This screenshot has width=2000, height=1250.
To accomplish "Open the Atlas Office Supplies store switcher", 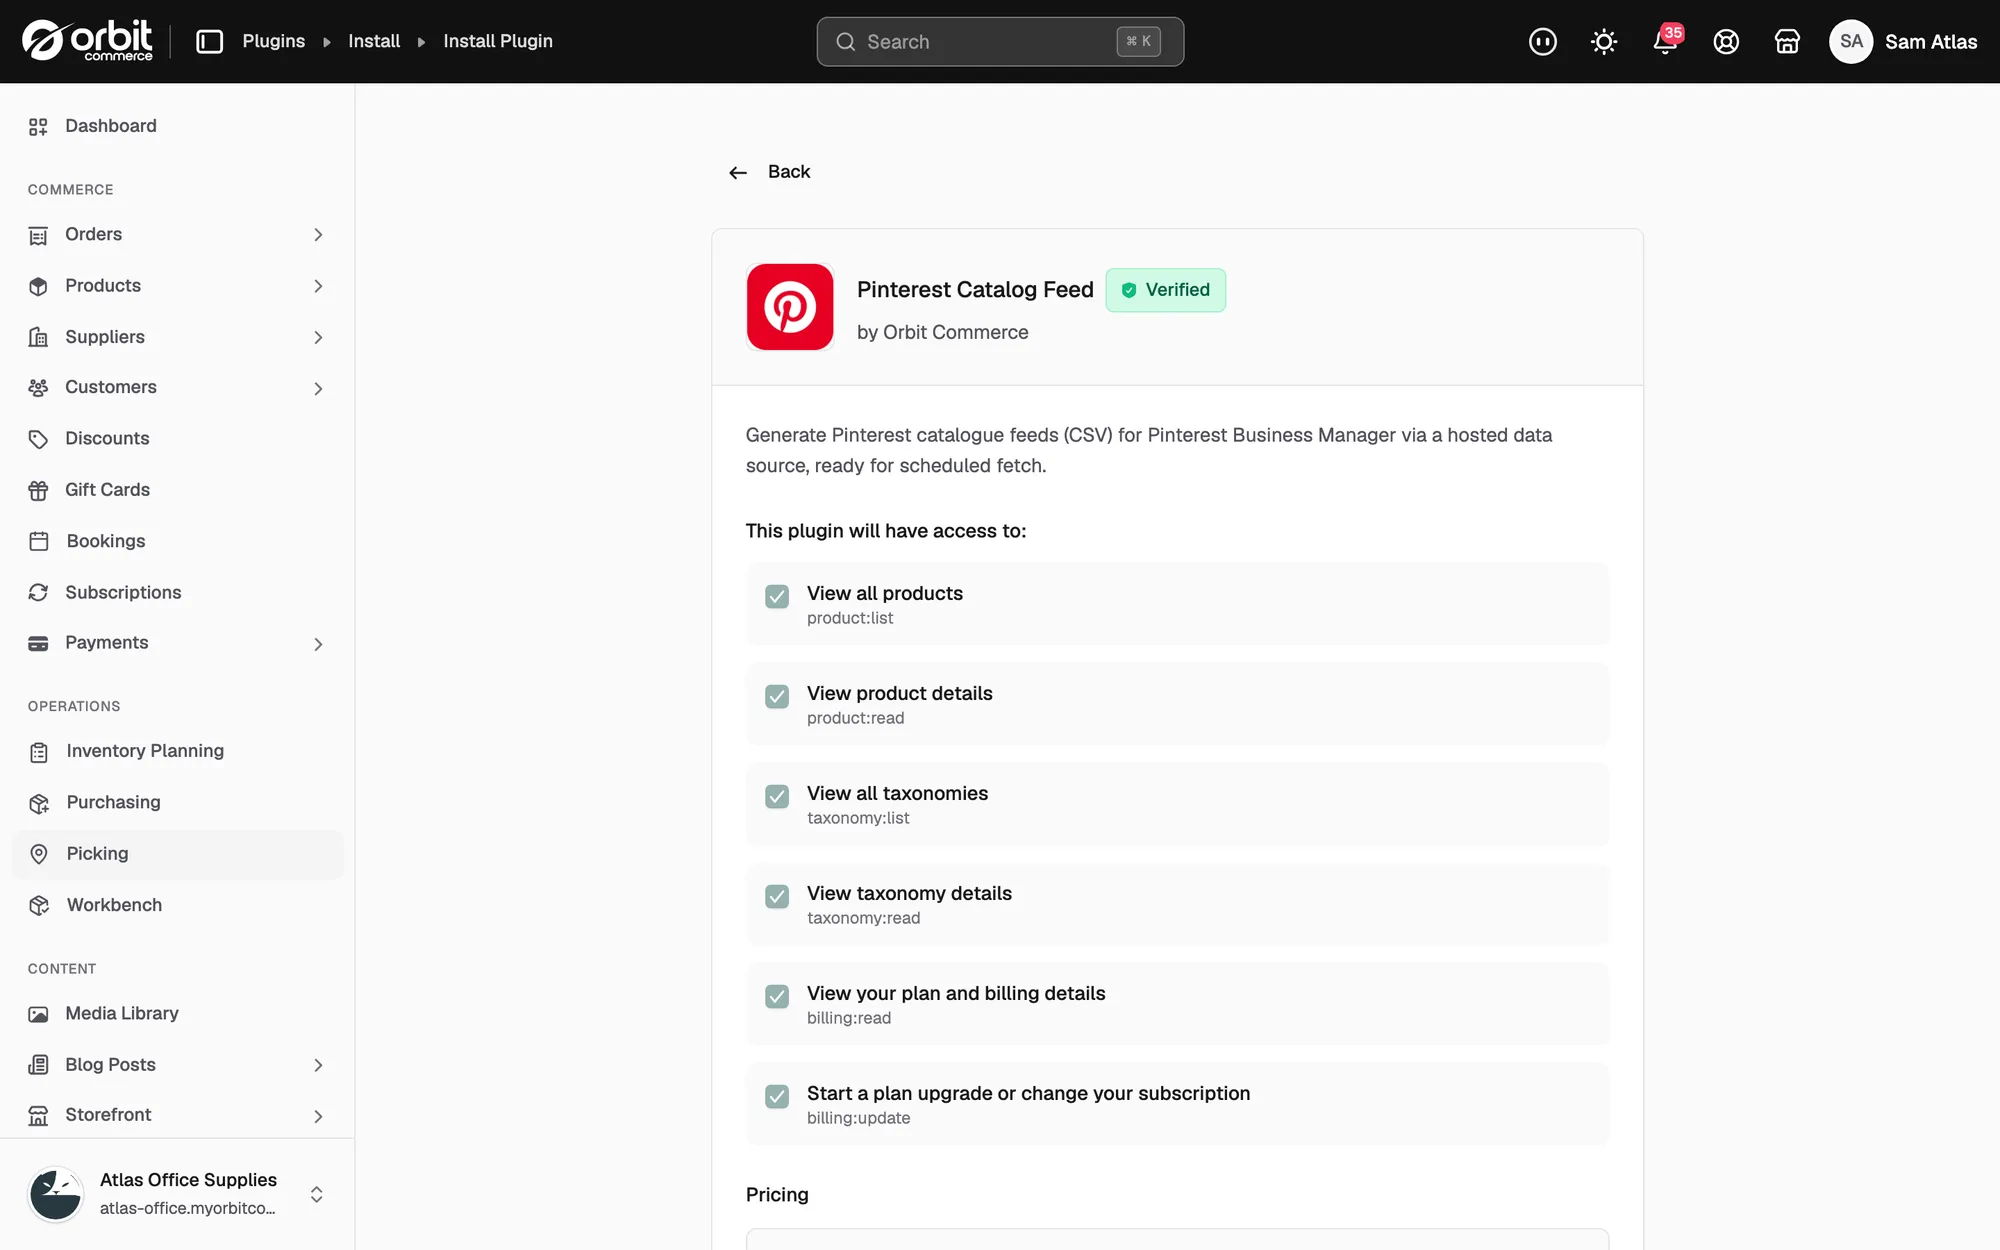I will [x=177, y=1194].
